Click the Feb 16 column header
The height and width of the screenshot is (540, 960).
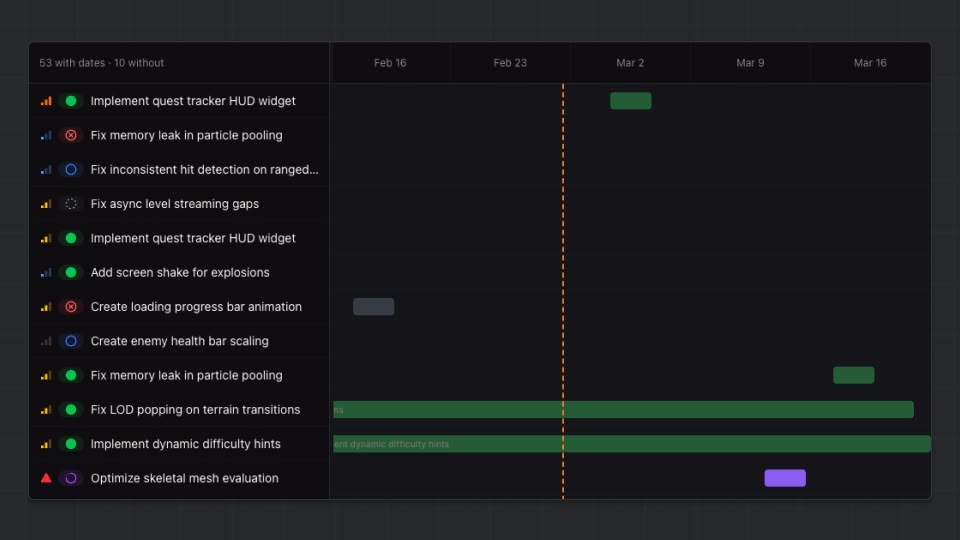point(390,62)
